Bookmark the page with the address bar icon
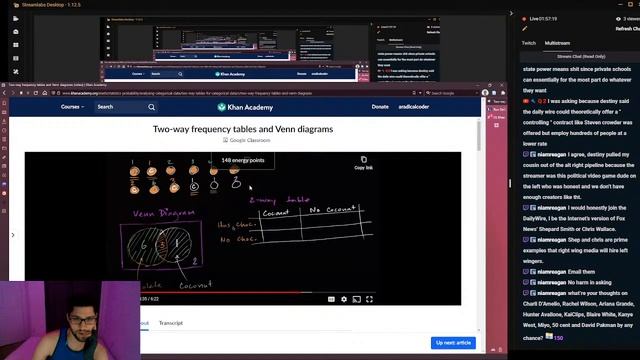Image resolution: width=640 pixels, height=360 pixels. (x=414, y=93)
